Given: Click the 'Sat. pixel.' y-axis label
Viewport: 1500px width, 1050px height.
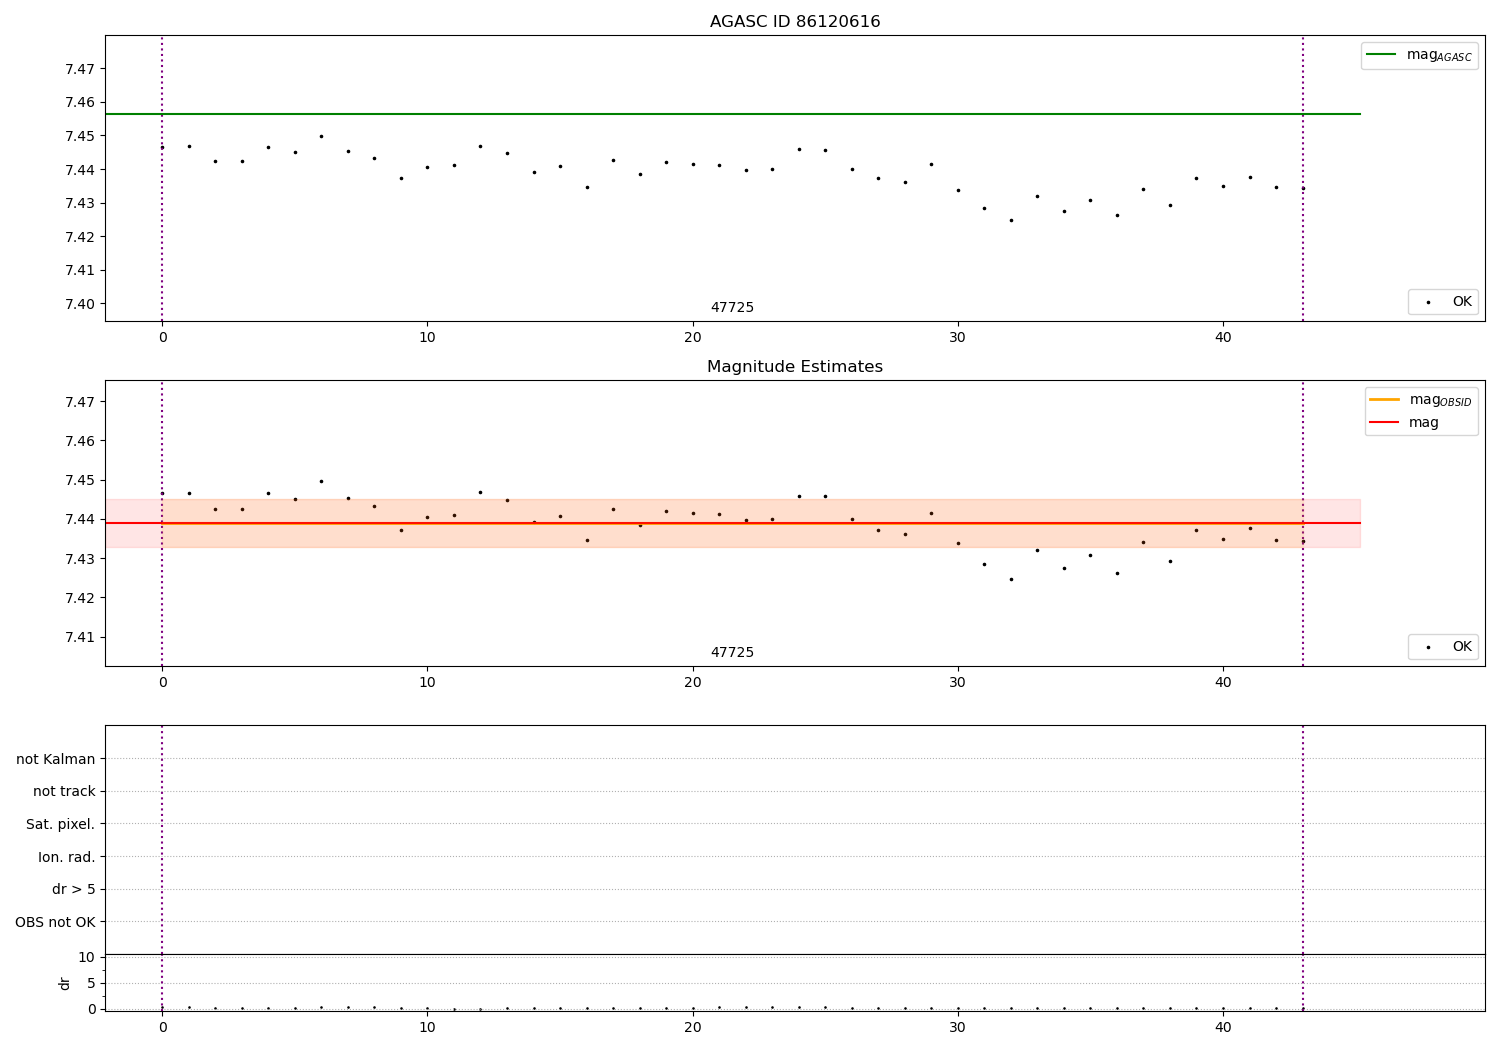Looking at the screenshot, I should (x=61, y=824).
